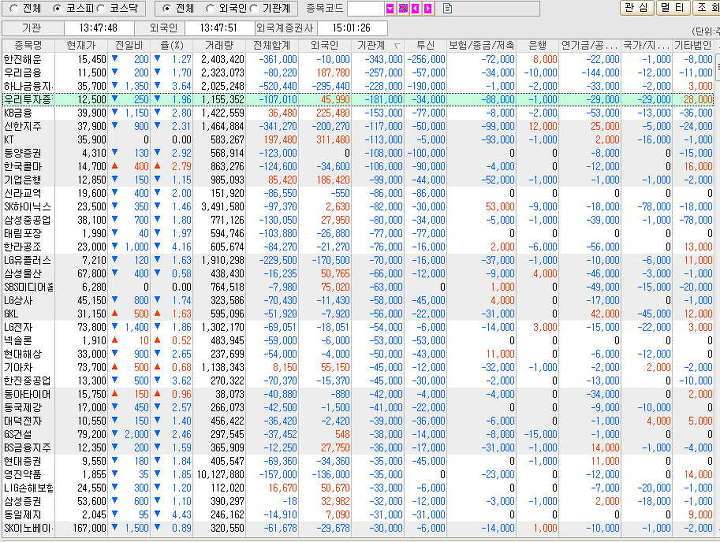Sort by the 전일비 column header

coord(129,45)
